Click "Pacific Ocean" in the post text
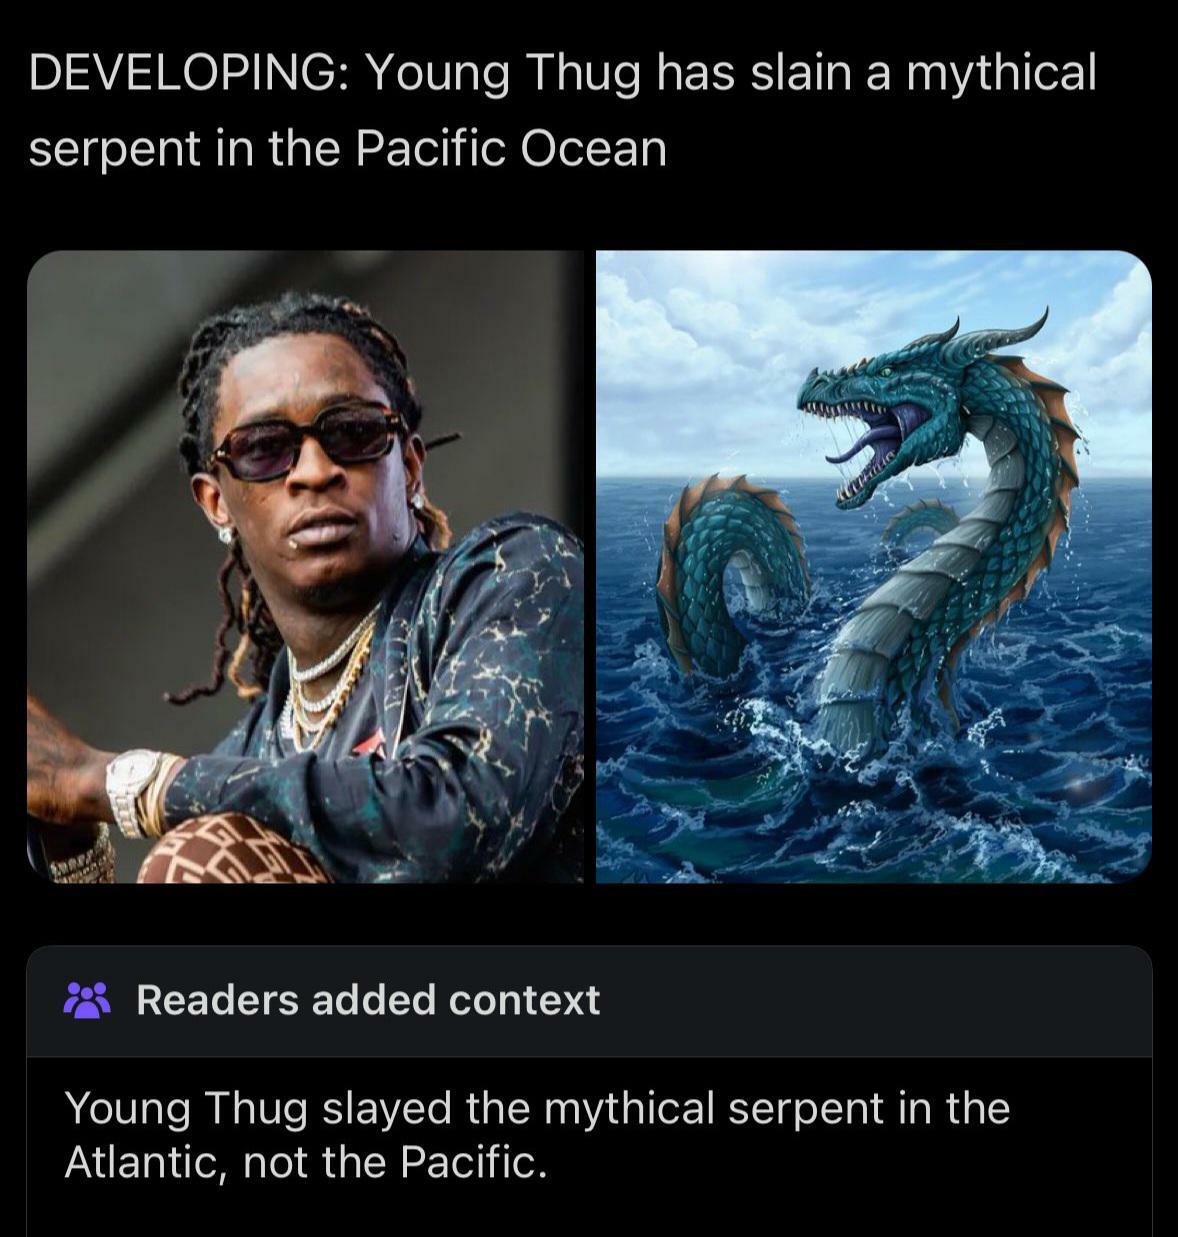1178x1237 pixels. 510,149
